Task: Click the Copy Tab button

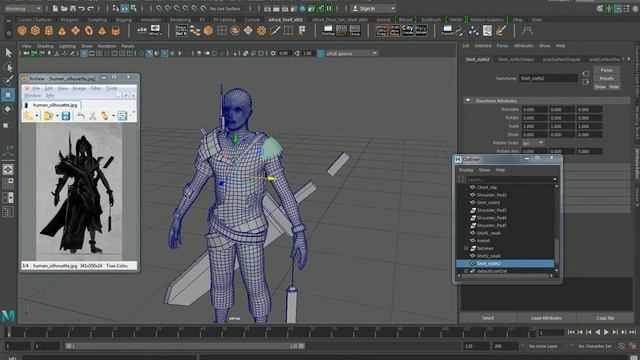Action: click(605, 318)
